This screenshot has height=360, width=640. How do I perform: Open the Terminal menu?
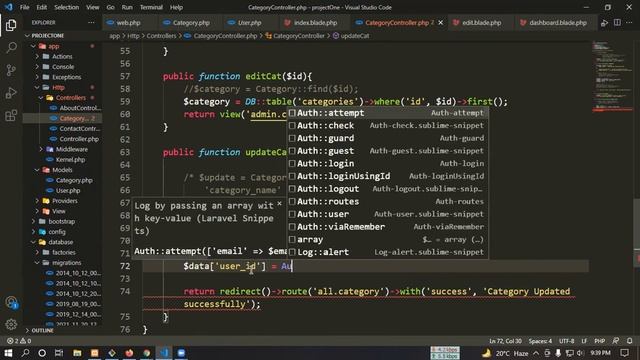[x=151, y=7]
